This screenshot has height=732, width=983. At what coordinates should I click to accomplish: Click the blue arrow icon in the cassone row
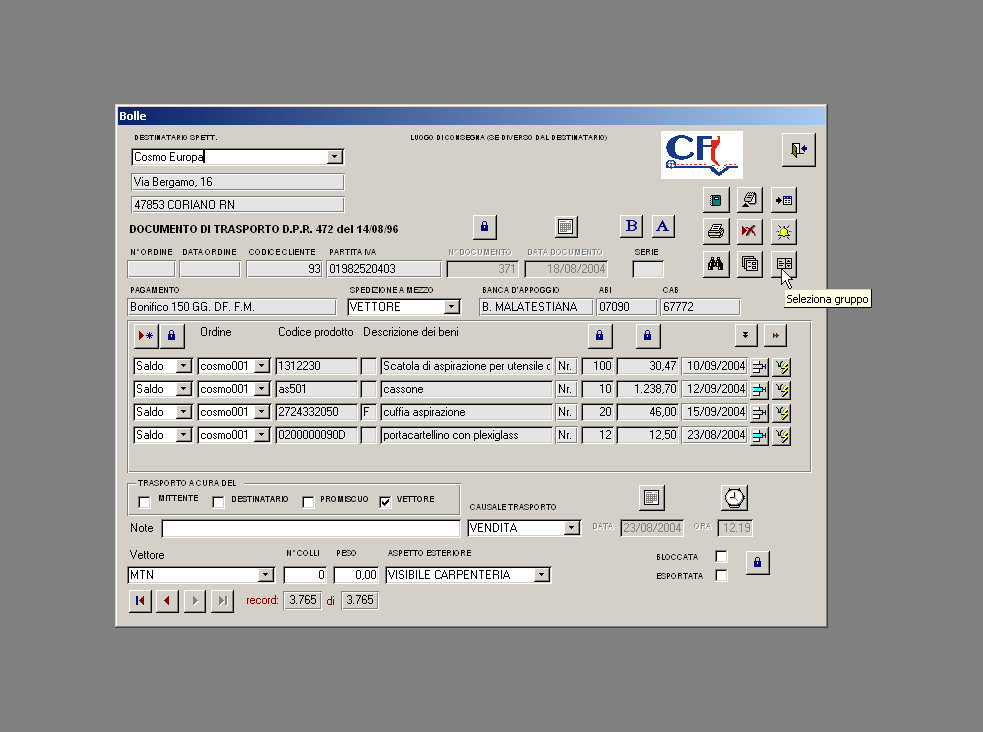(759, 390)
